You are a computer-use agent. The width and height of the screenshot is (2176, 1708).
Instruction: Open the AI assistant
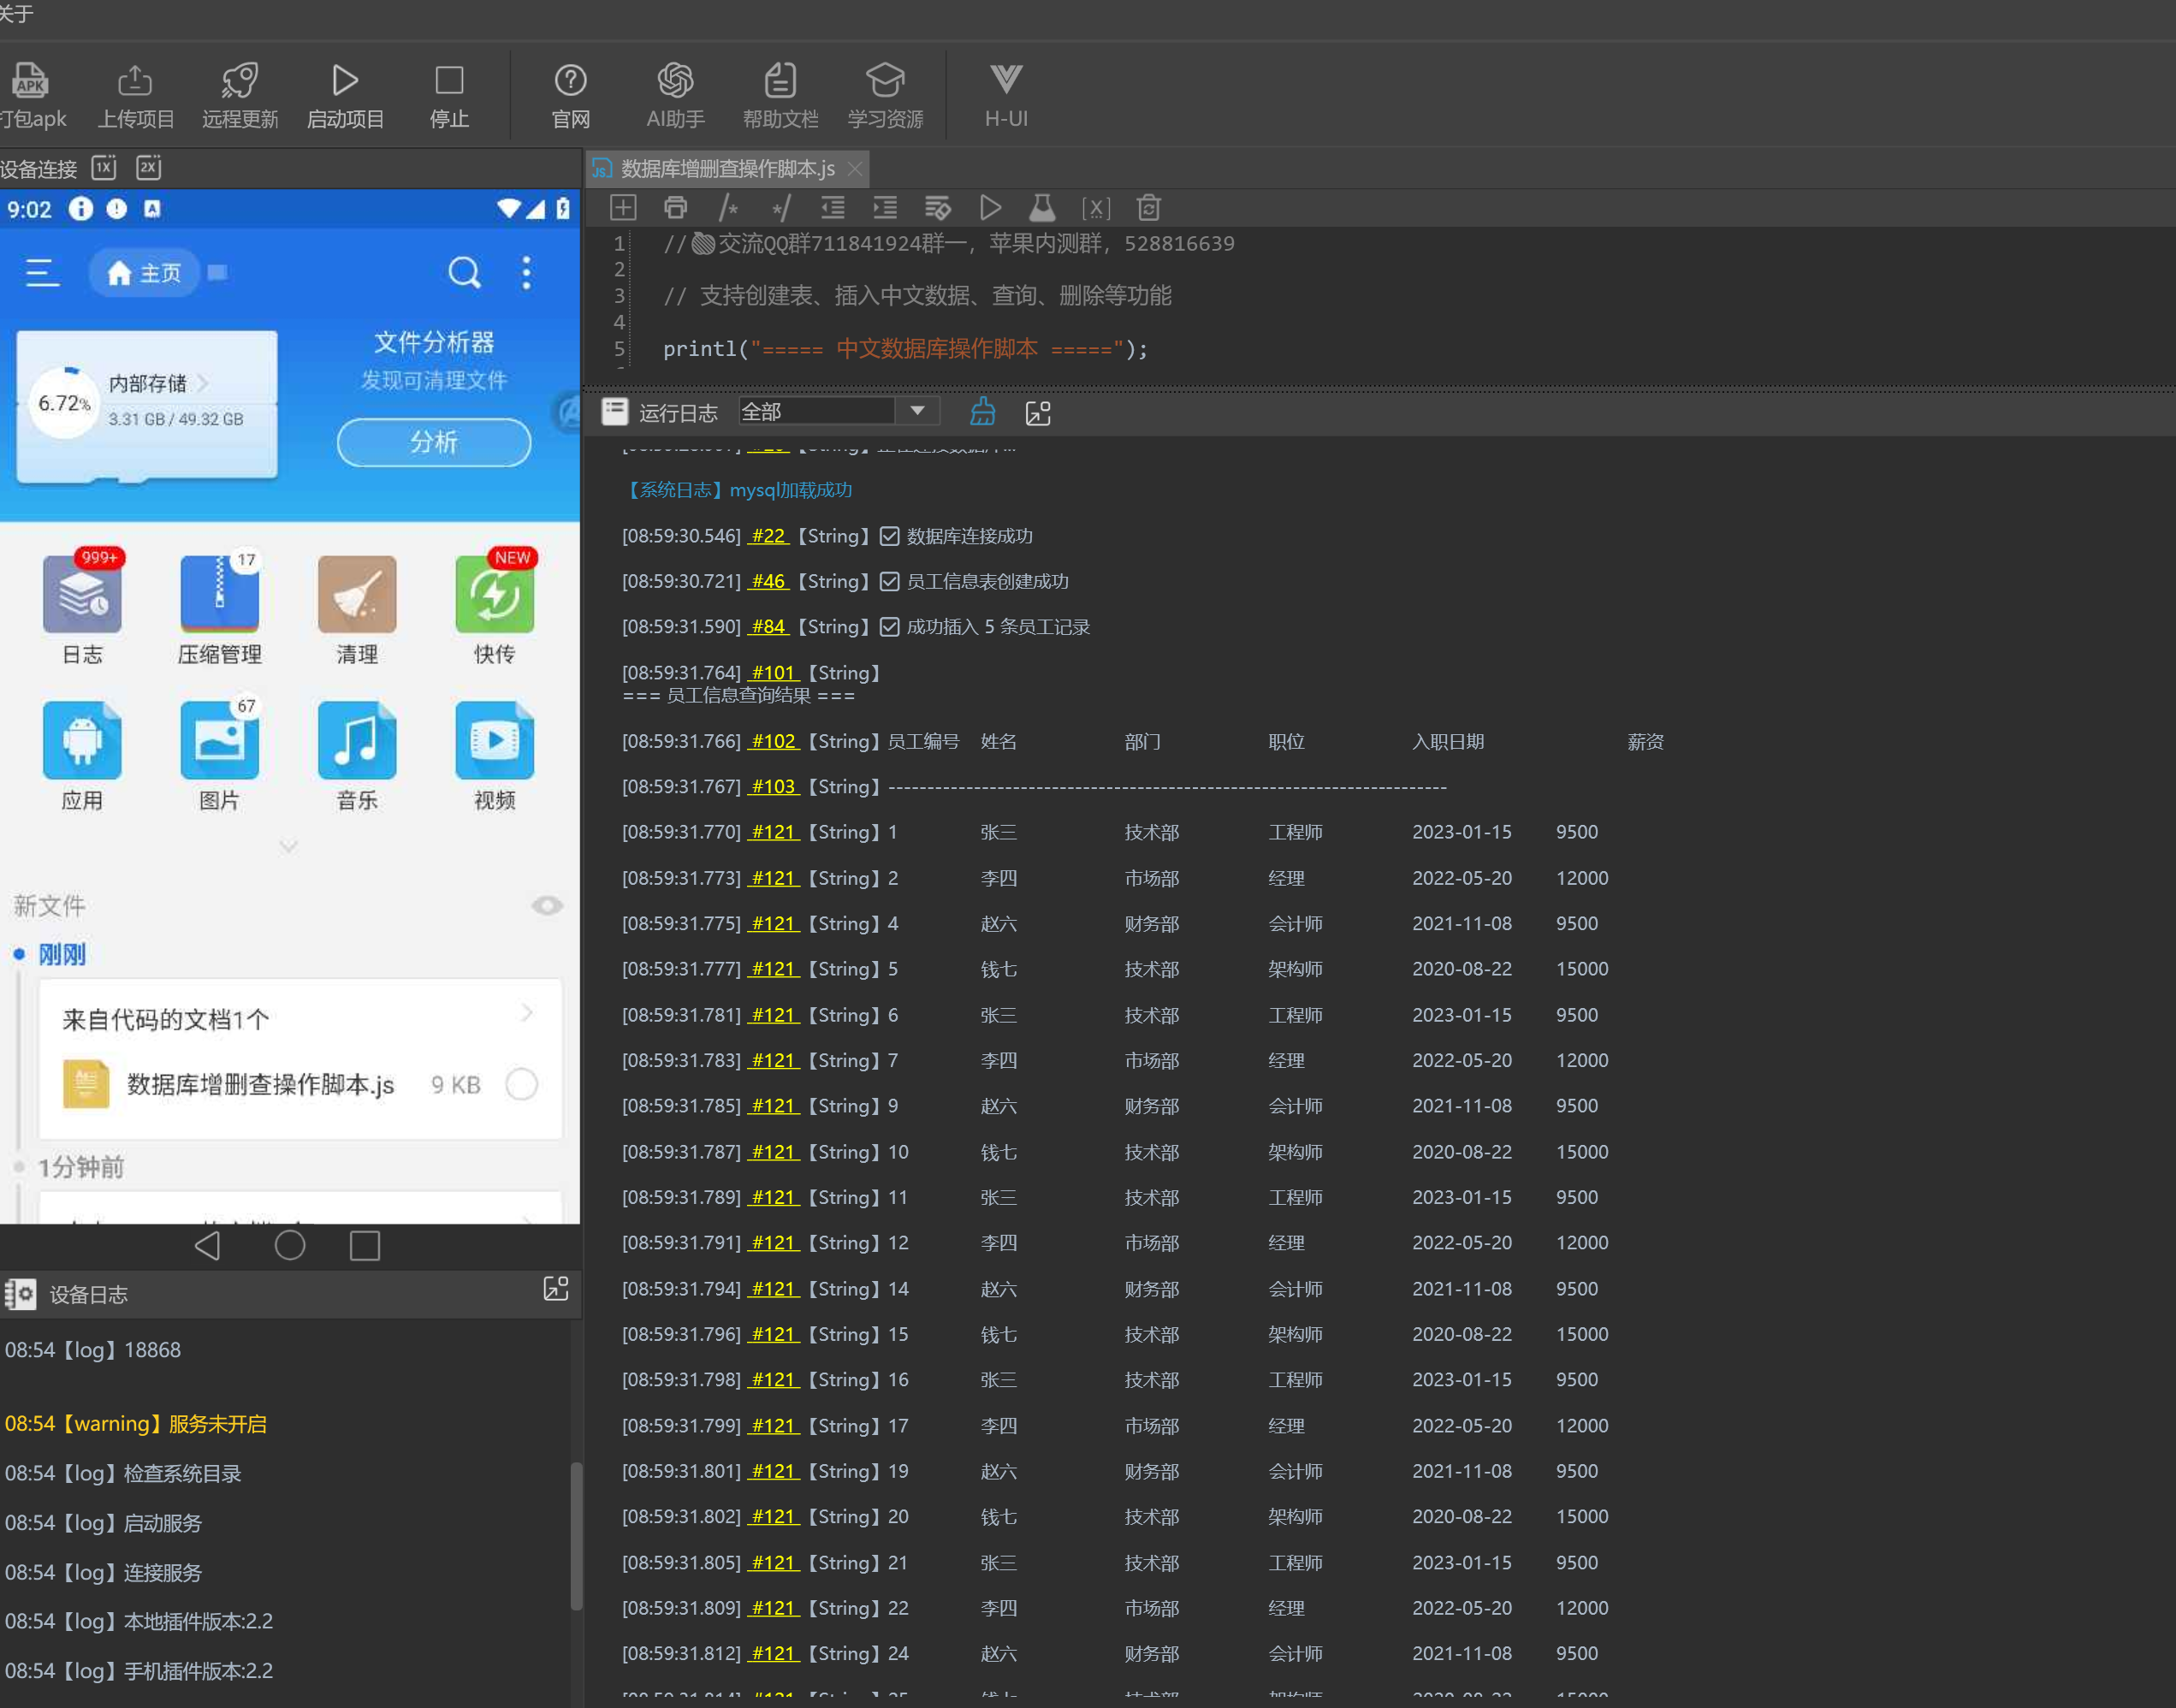click(675, 81)
